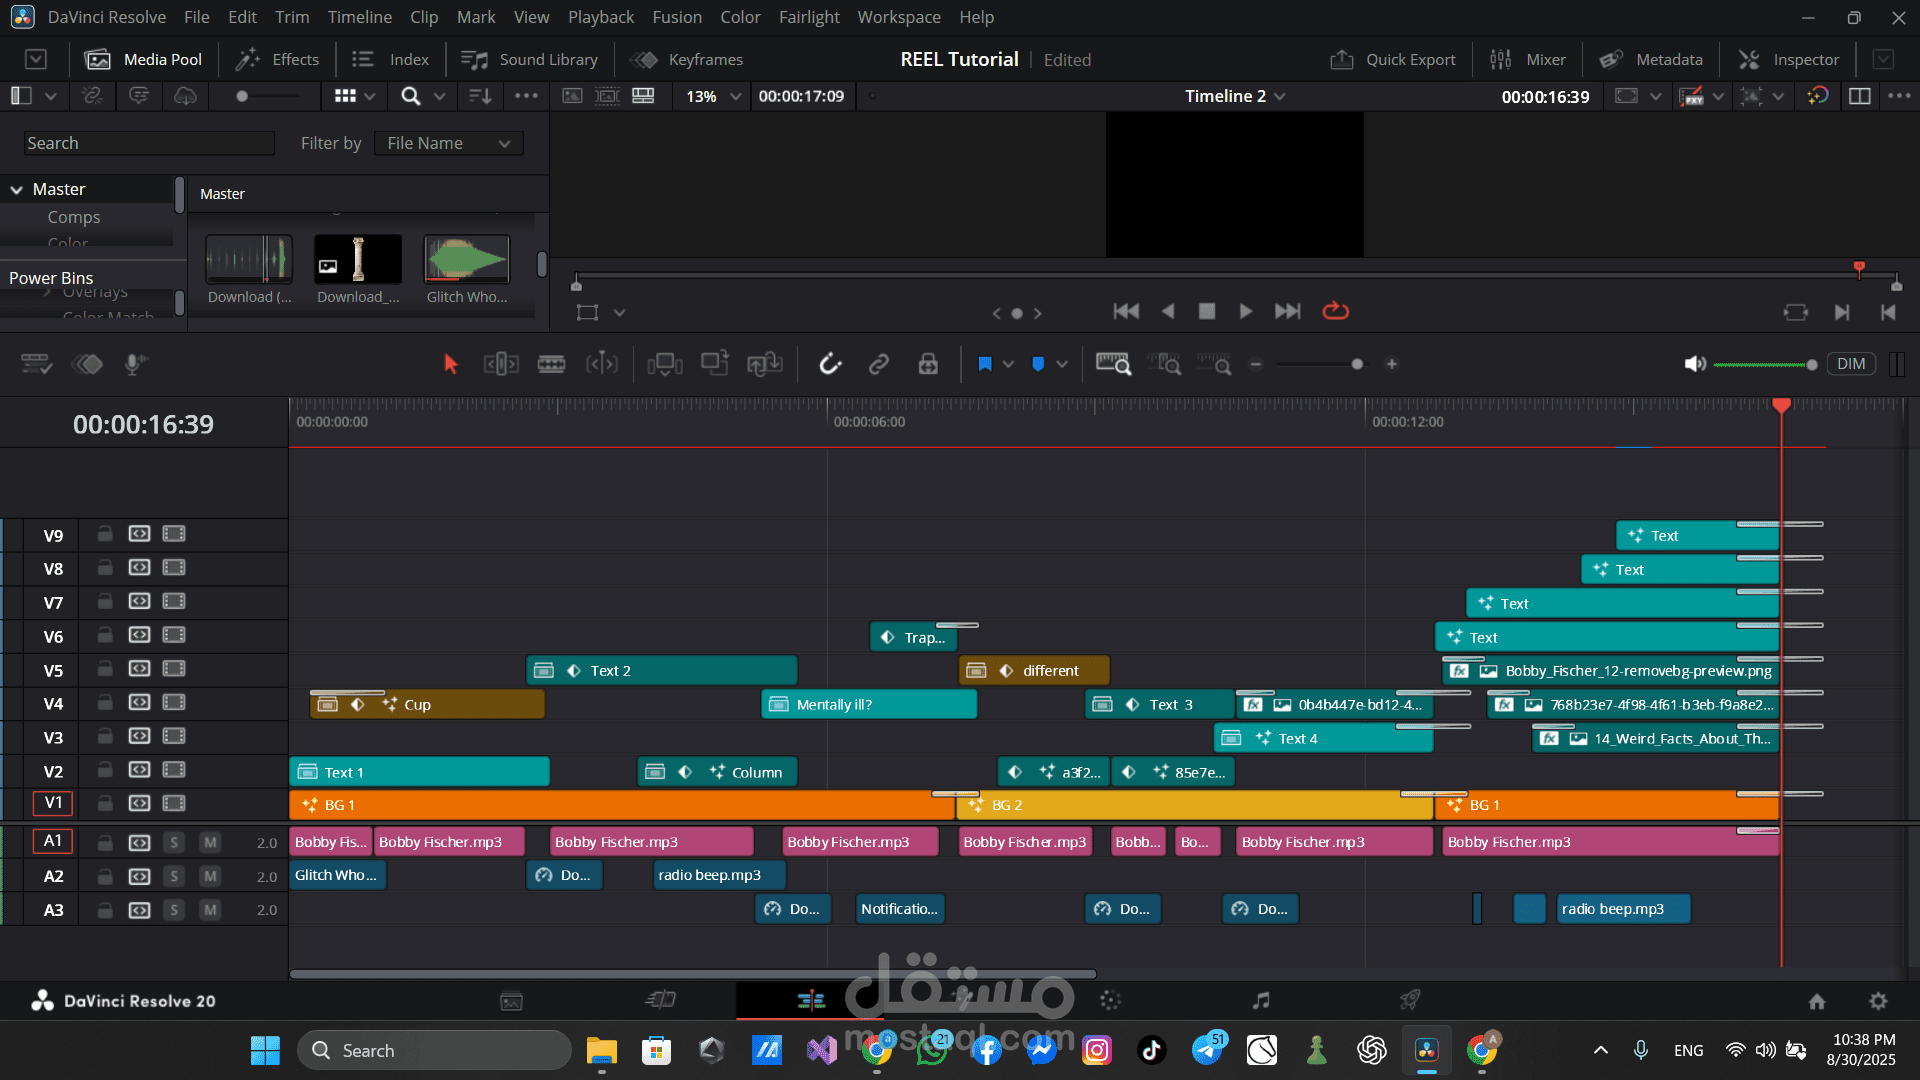
Task: Click the Quick Export button
Action: (1392, 59)
